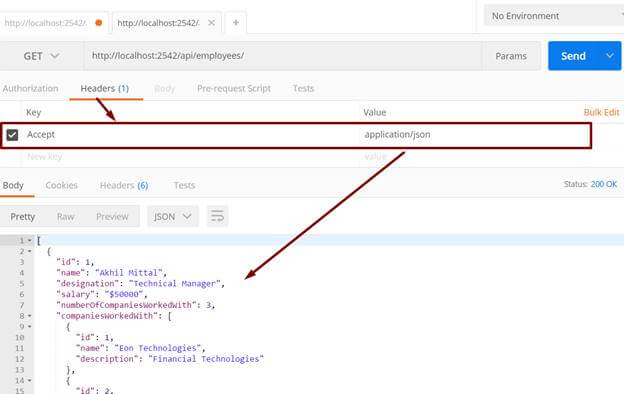Switch to the Authorization tab
624x394 pixels.
pyautogui.click(x=30, y=88)
